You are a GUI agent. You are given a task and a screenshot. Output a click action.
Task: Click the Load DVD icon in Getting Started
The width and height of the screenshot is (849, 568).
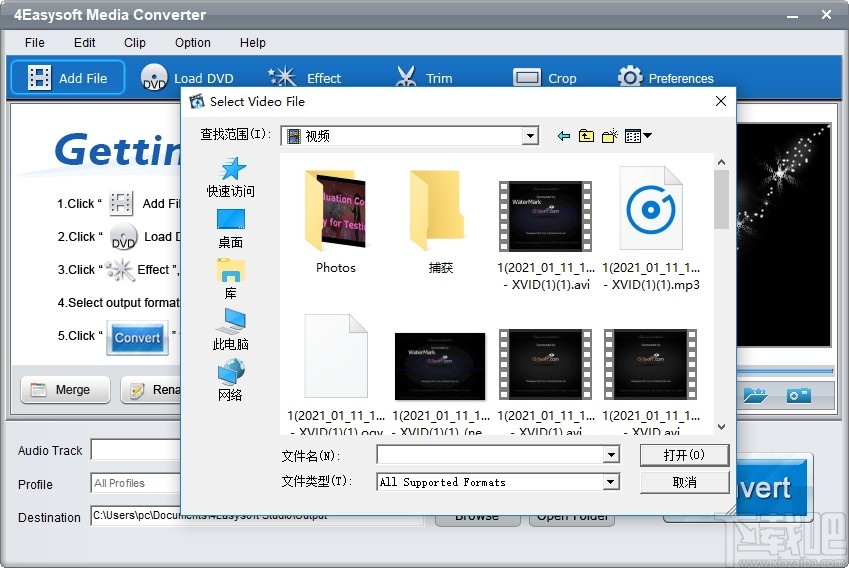tap(123, 237)
